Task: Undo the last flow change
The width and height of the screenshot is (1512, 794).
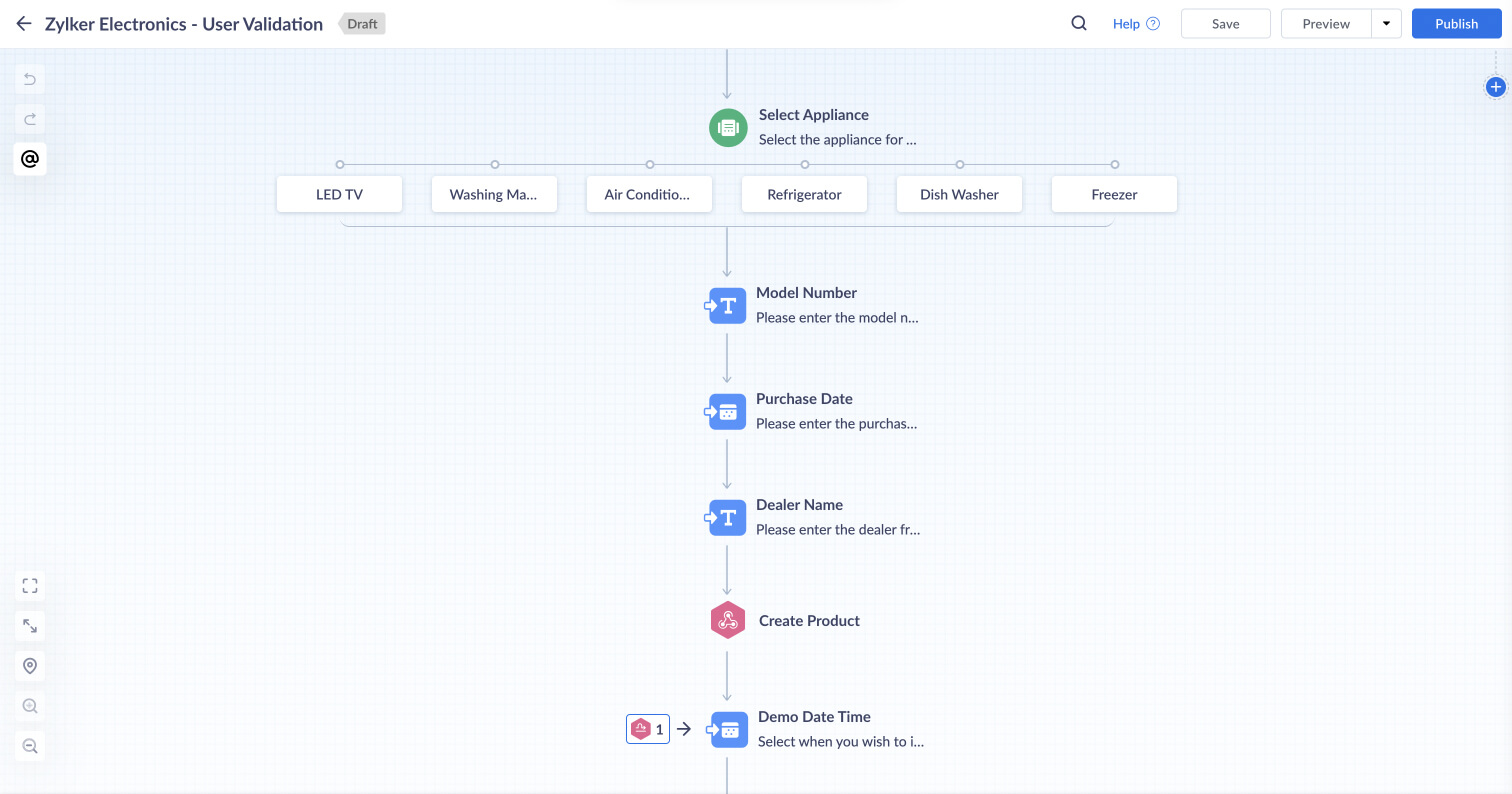Action: click(30, 79)
